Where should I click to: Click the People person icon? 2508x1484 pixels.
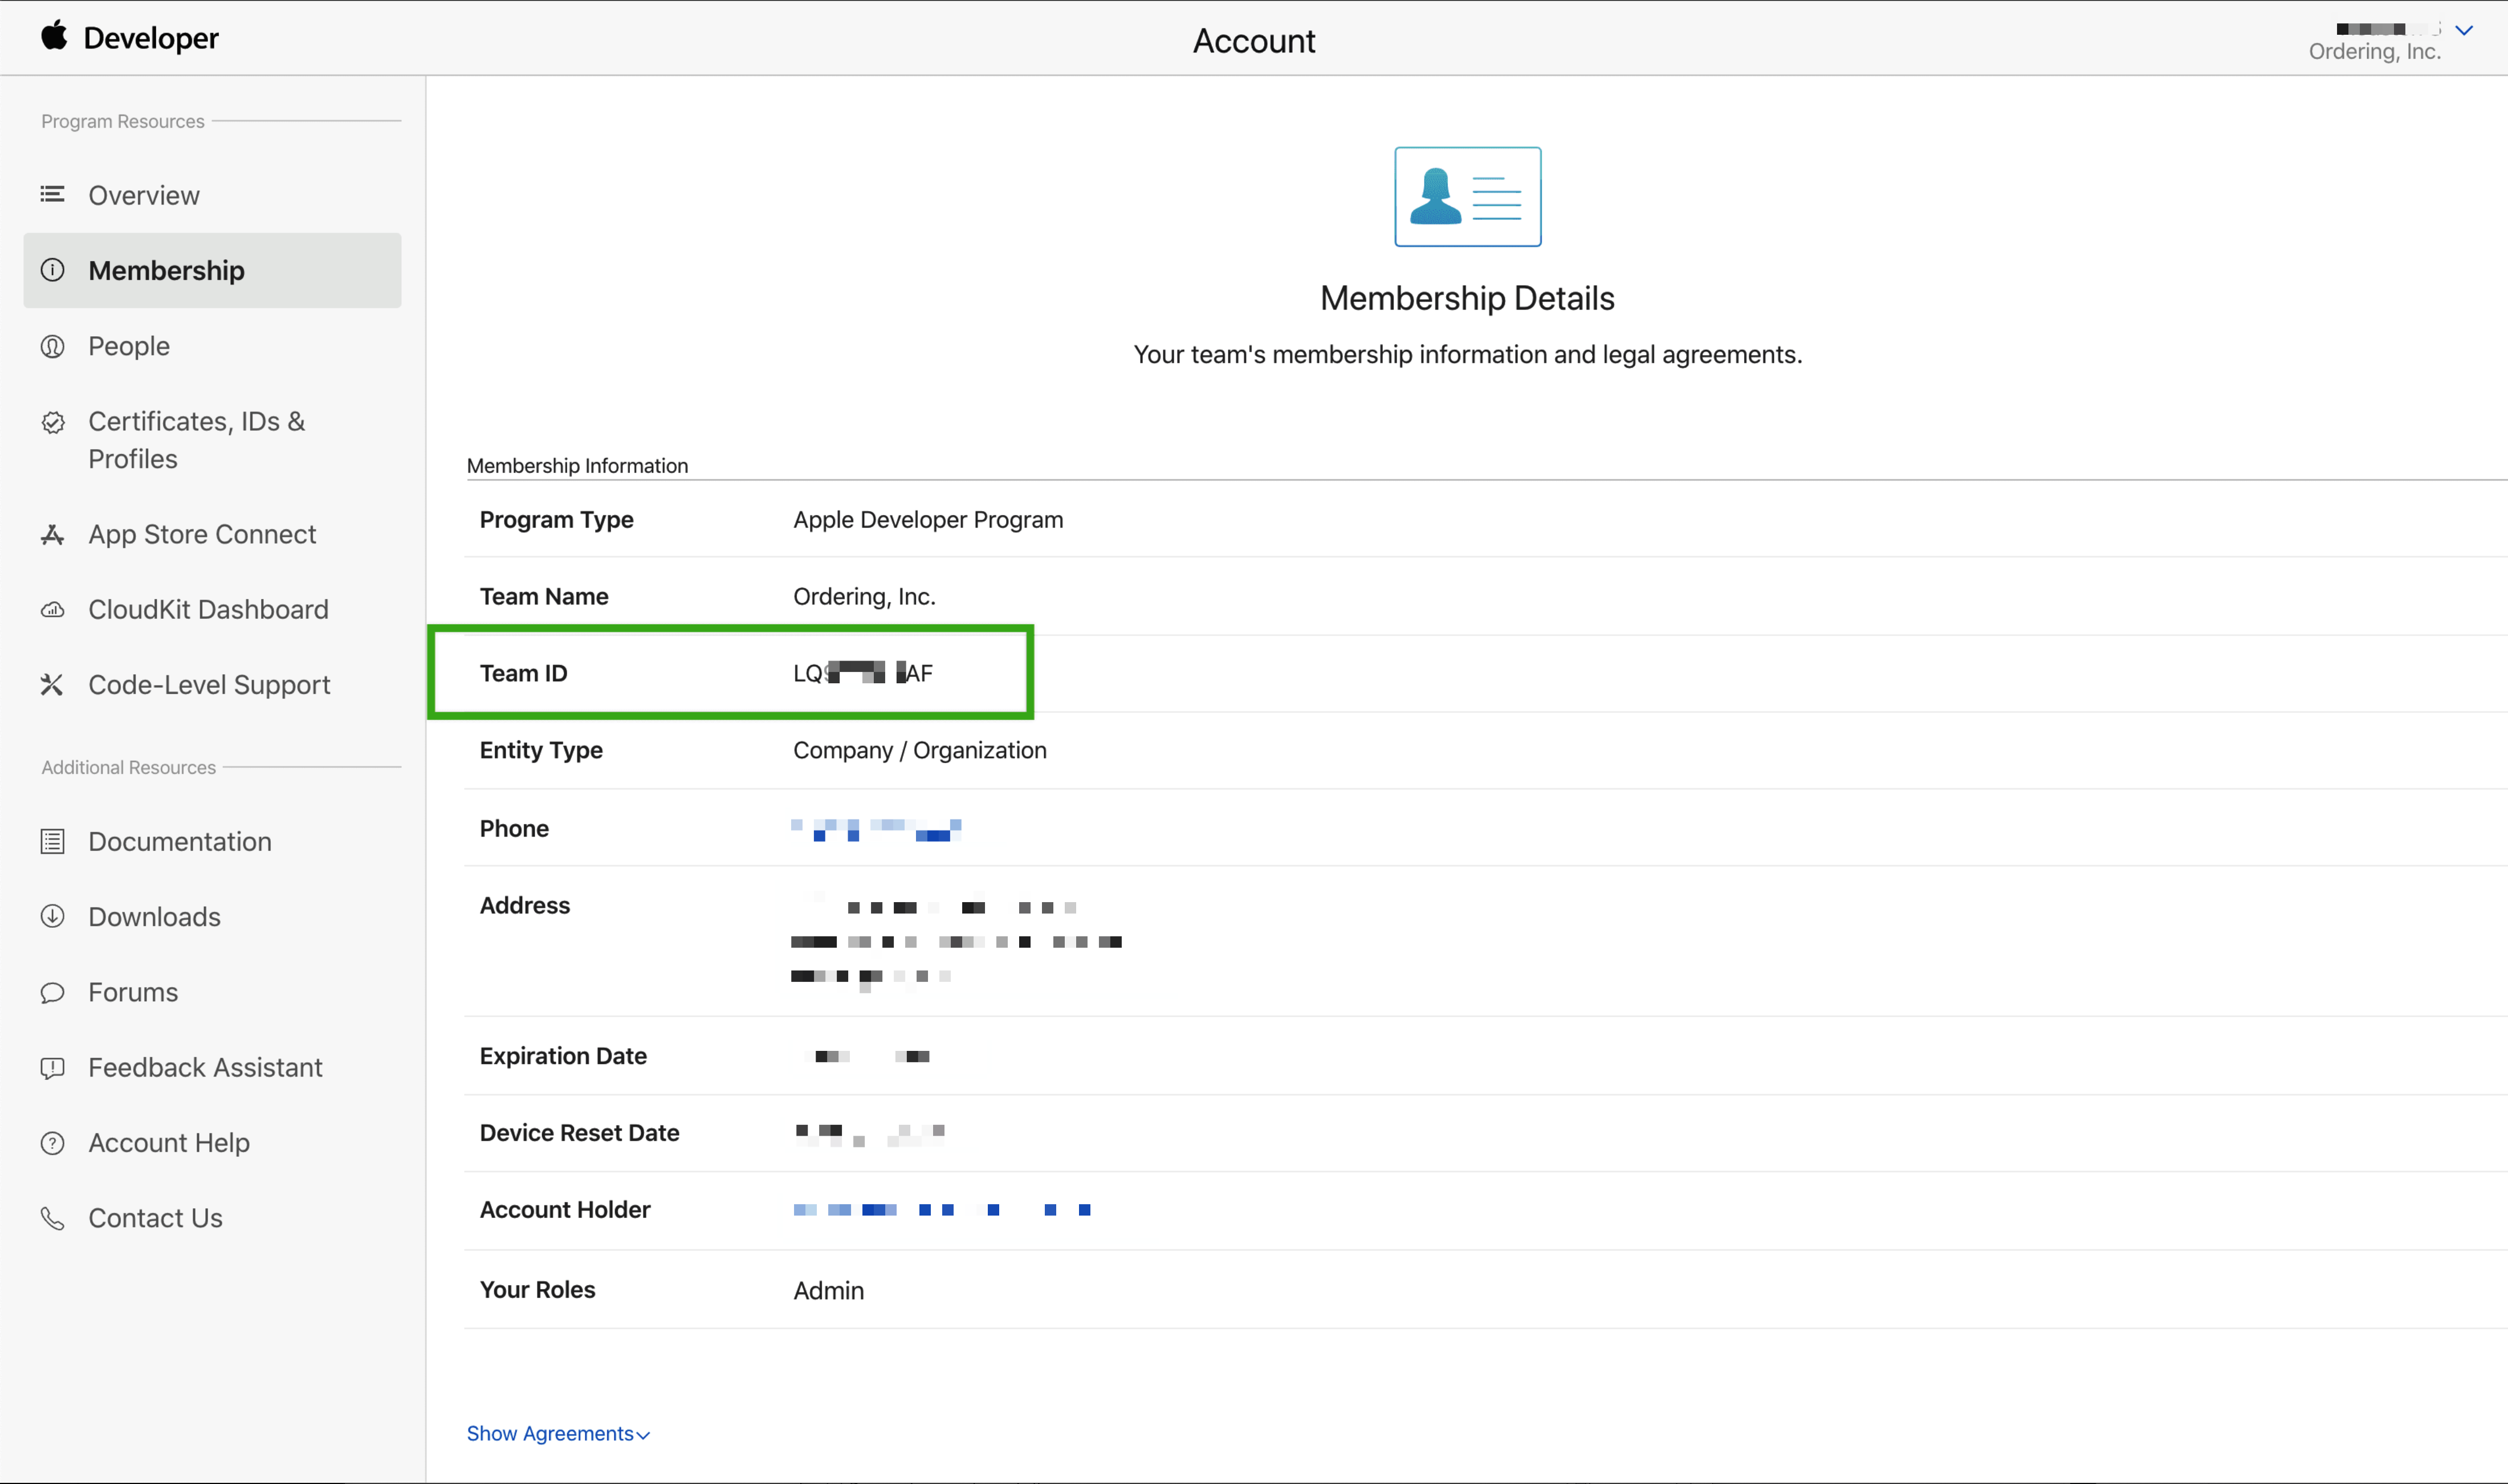[52, 346]
